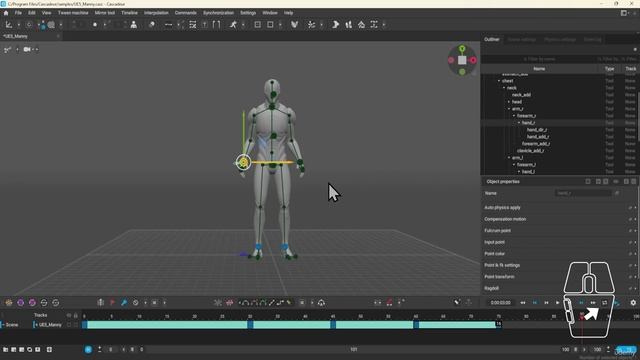
Task: Toggle UE5_Manny track lock checkbox
Action: pos(76,325)
